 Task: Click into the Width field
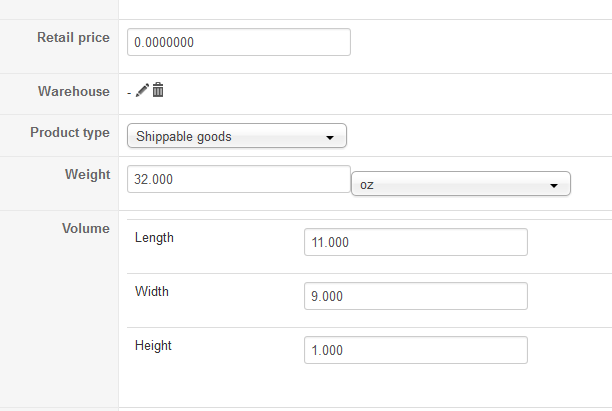[415, 296]
